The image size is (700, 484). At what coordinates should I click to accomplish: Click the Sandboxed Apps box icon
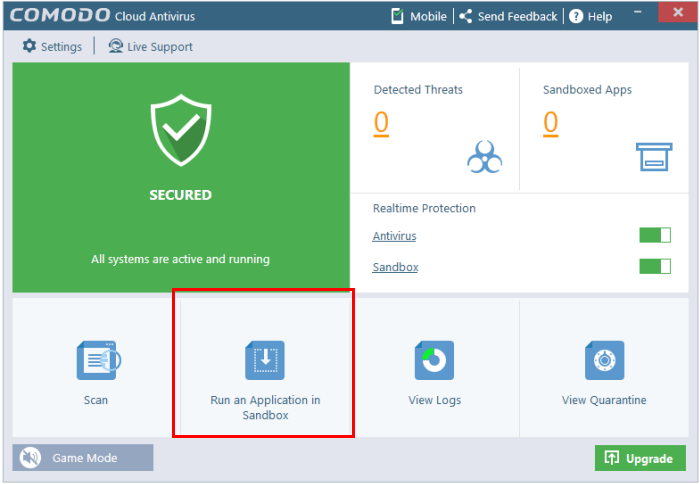[654, 157]
